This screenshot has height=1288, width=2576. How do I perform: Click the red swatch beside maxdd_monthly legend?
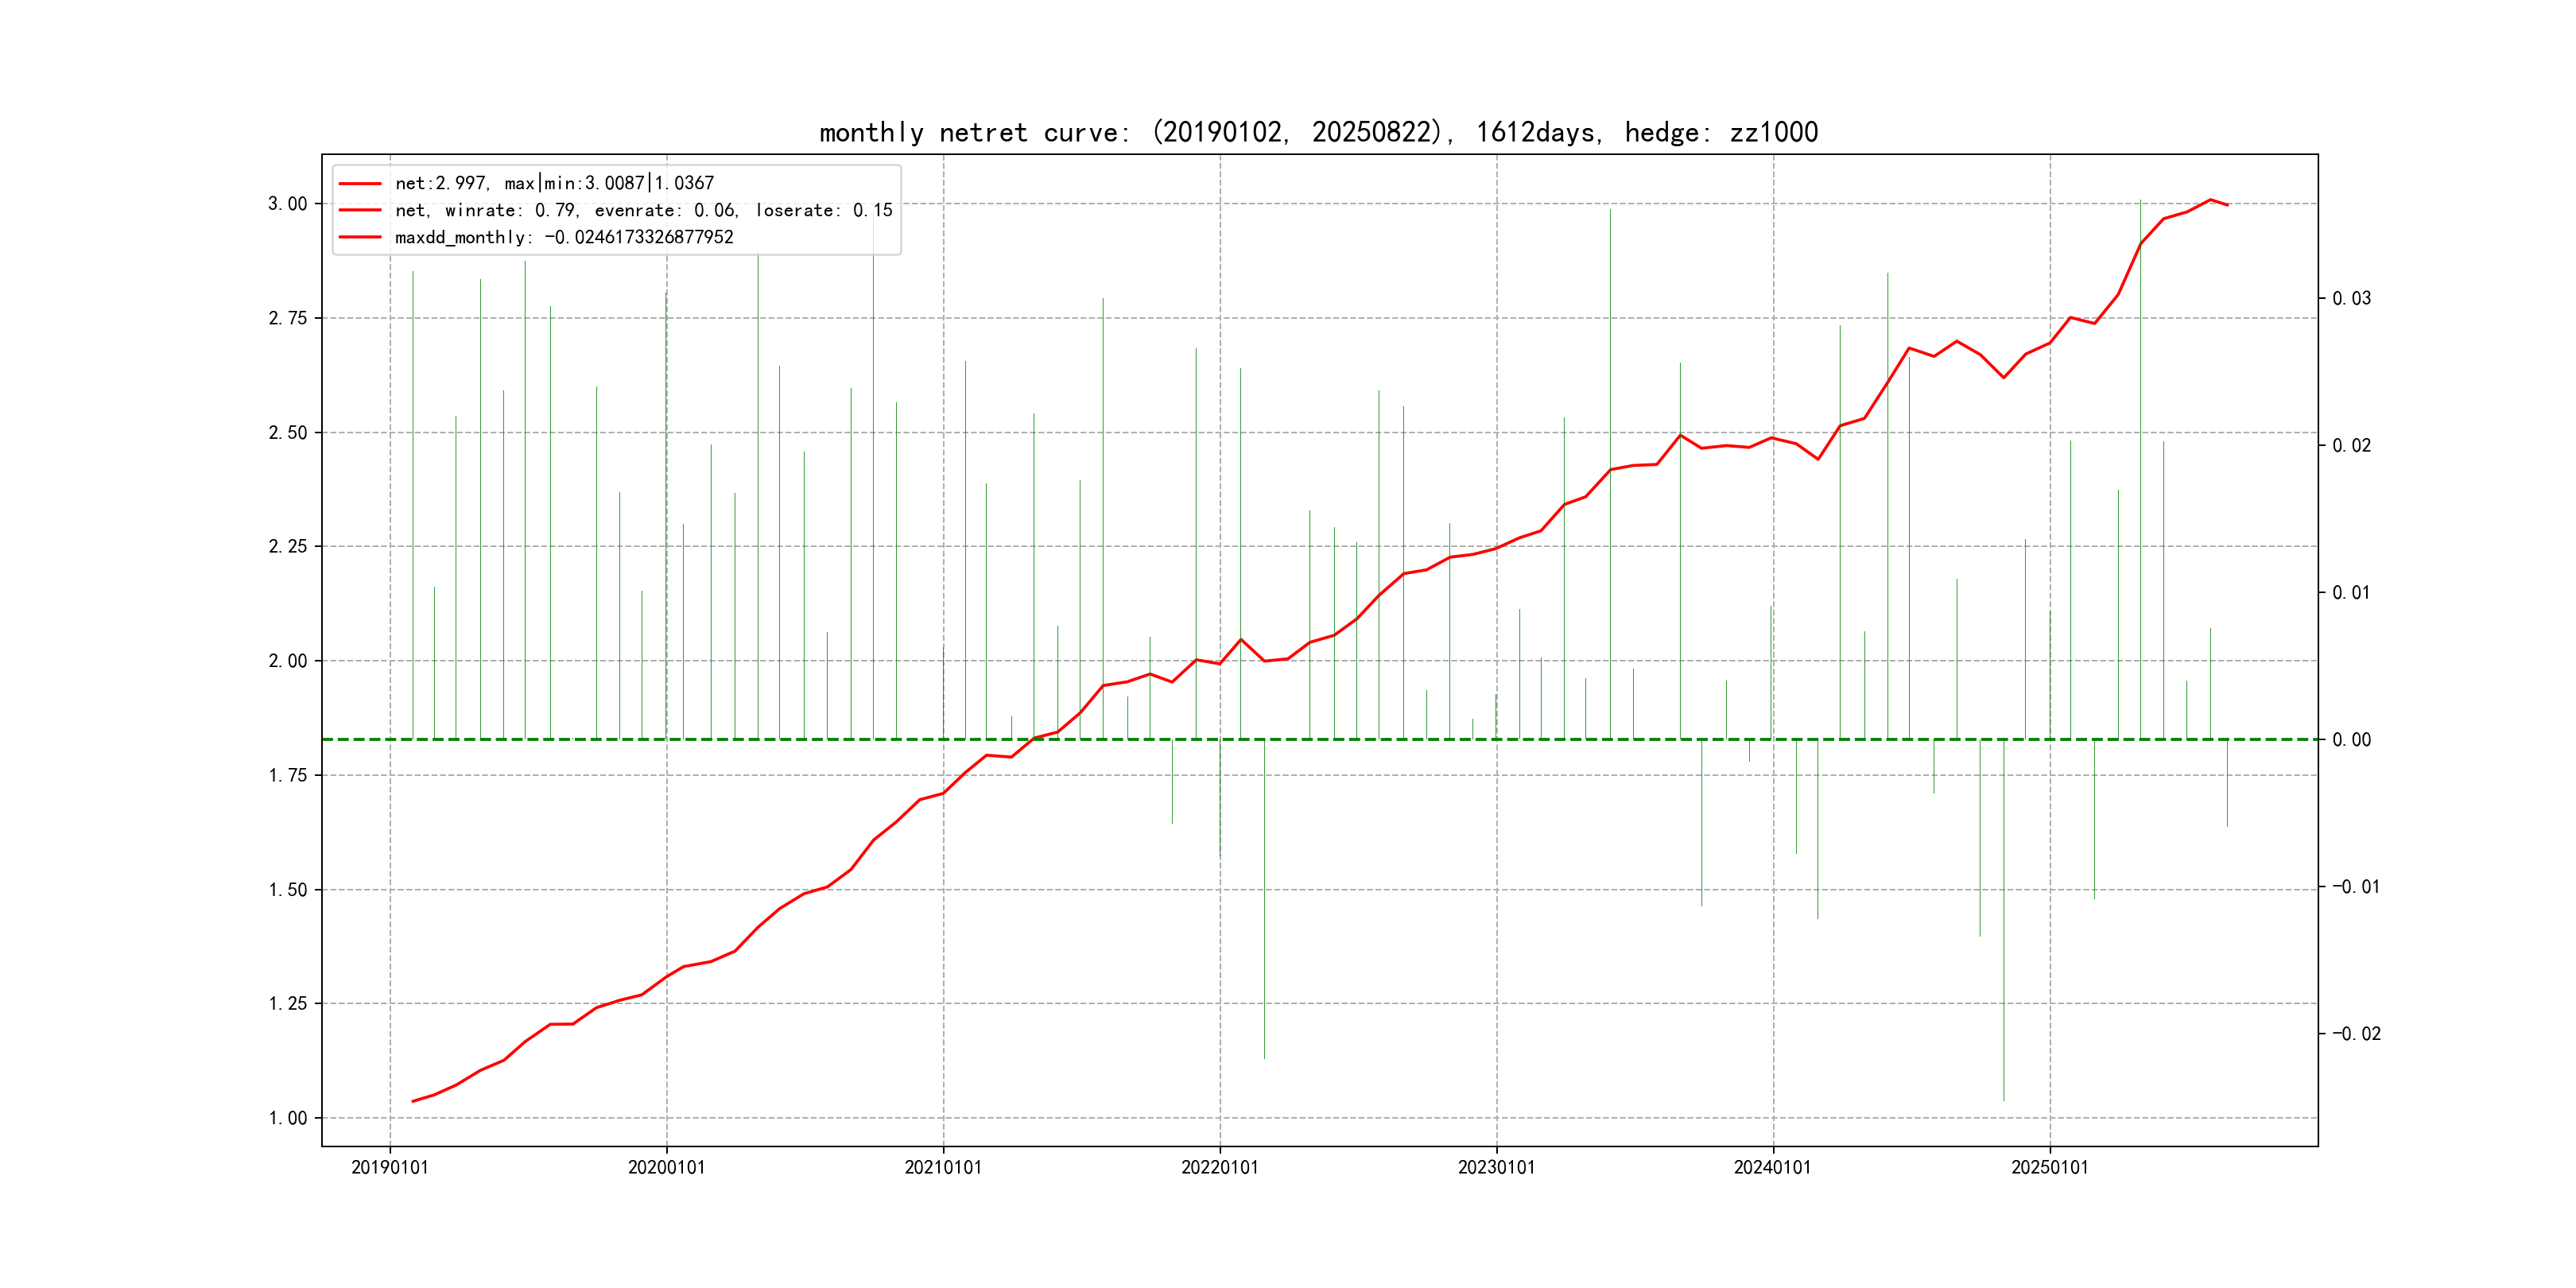click(360, 237)
